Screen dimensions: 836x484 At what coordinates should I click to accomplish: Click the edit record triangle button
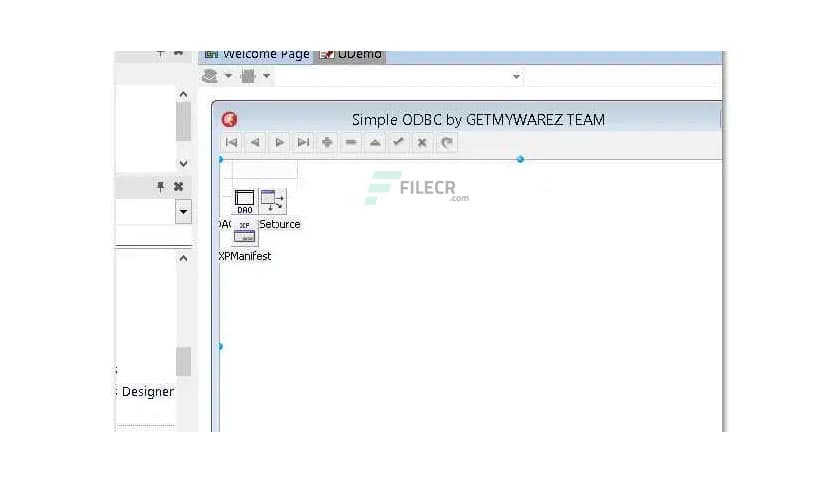(375, 142)
